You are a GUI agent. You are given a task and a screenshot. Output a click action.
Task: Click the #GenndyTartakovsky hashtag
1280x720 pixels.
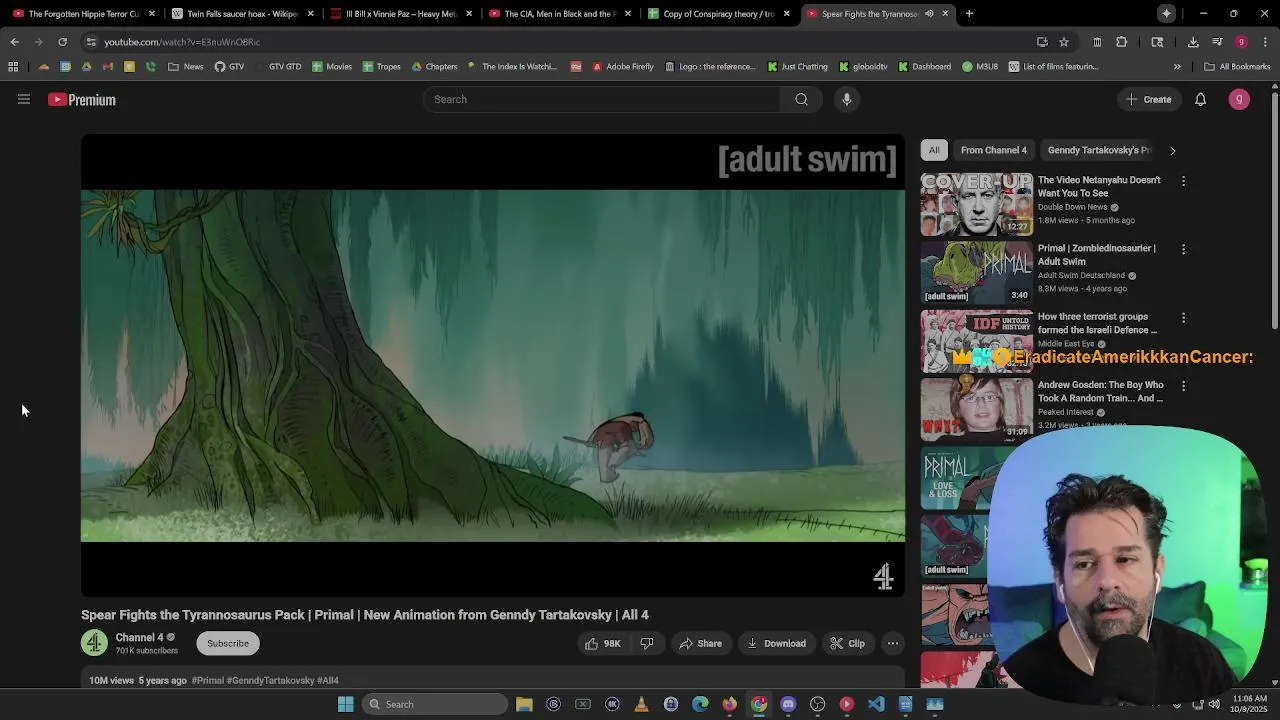pyautogui.click(x=271, y=680)
